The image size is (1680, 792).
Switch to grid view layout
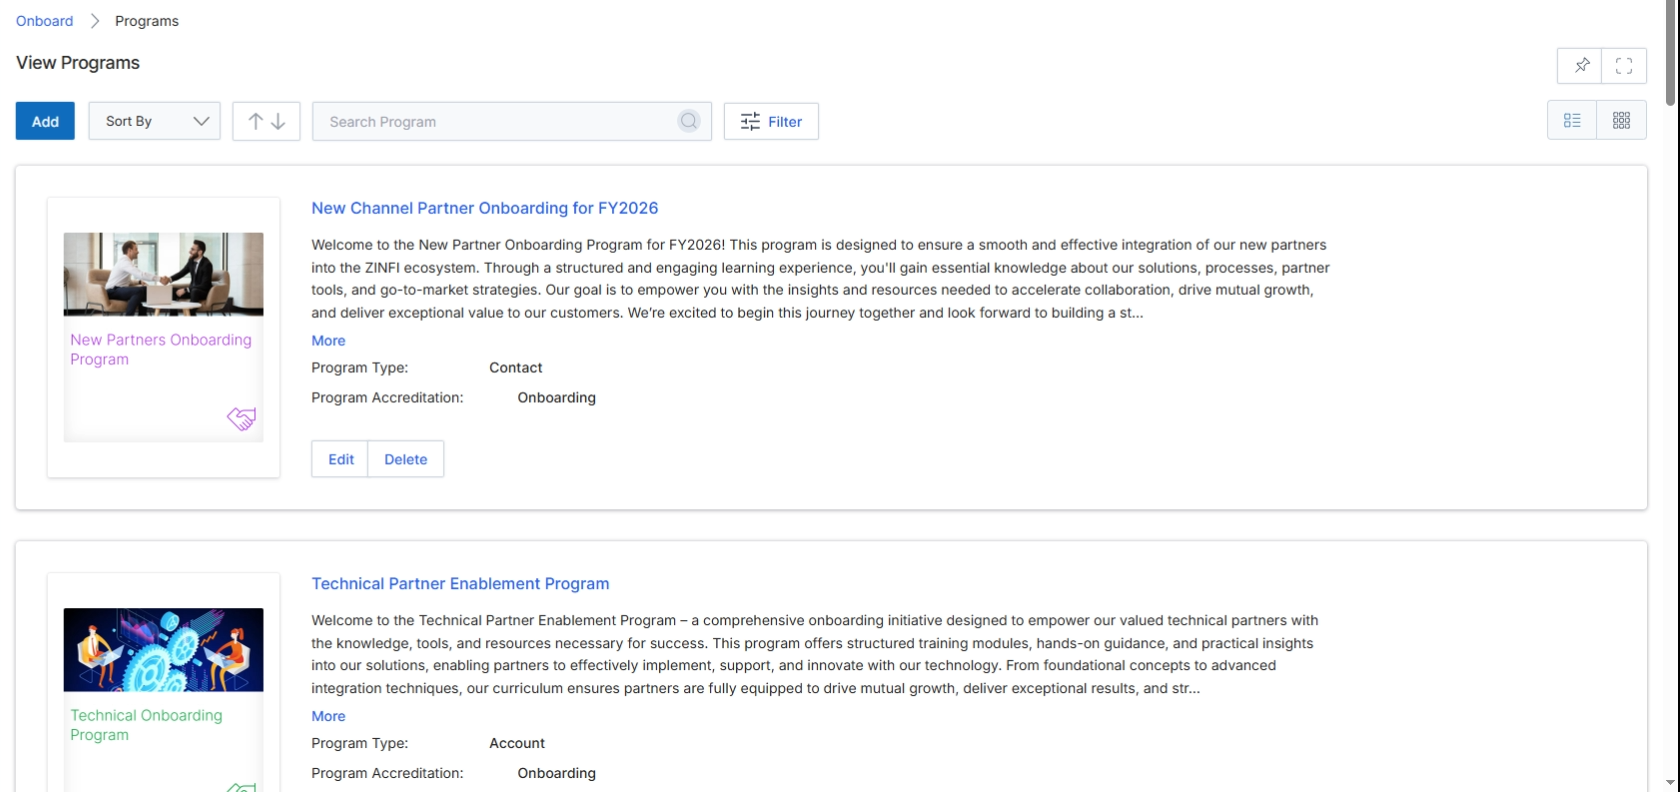1622,120
